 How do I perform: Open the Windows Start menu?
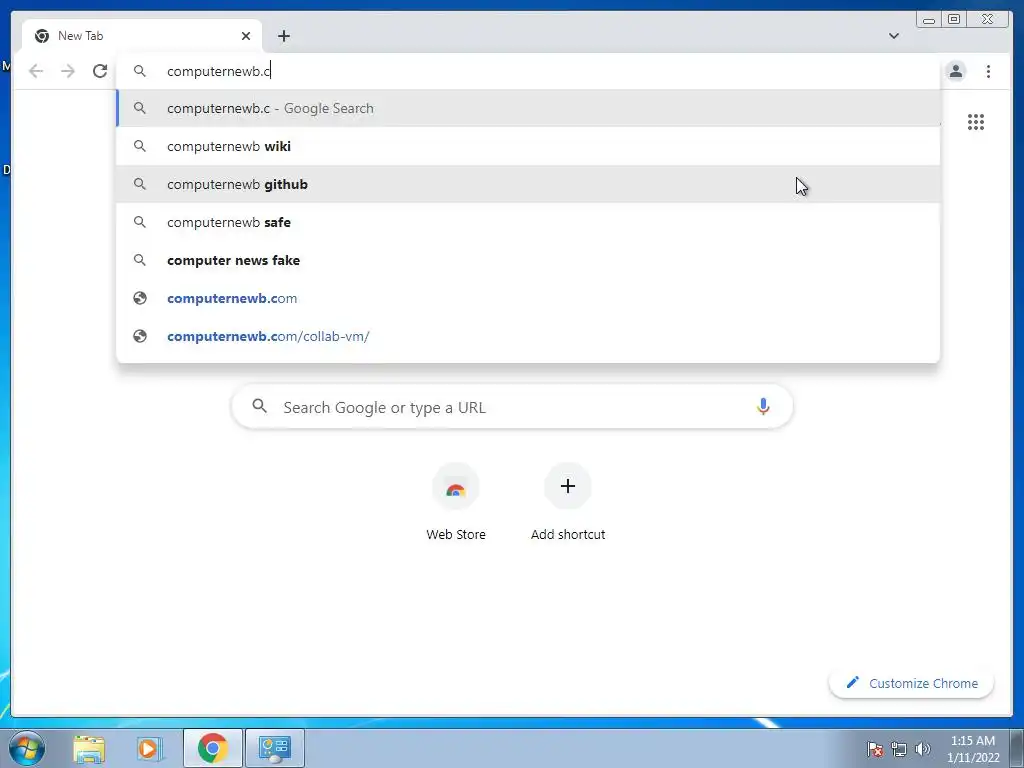point(27,748)
